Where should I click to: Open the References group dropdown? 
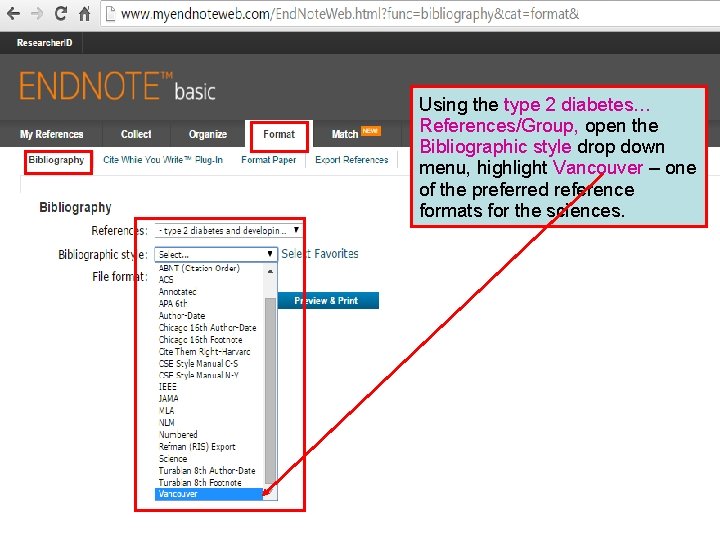click(228, 231)
